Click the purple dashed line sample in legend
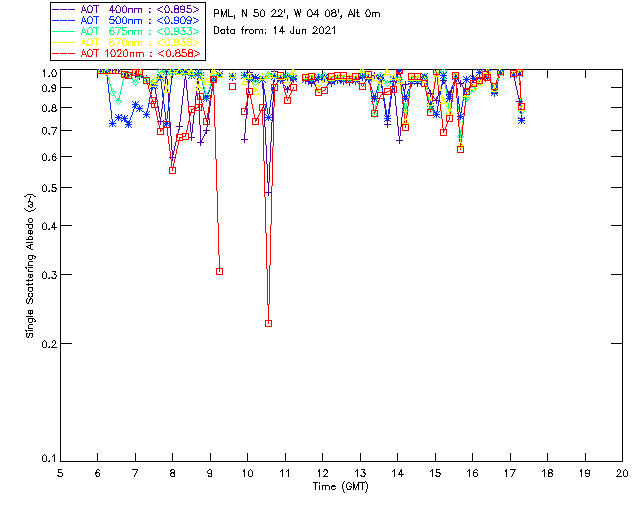Image resolution: width=640 pixels, height=512 pixels. pyautogui.click(x=64, y=9)
